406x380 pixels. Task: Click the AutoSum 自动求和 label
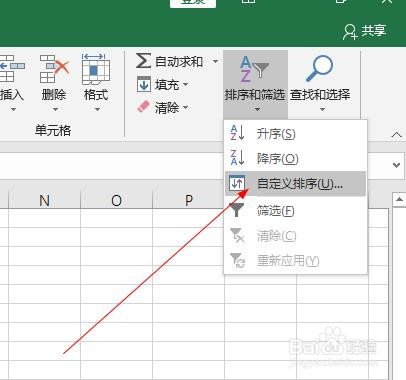pos(179,61)
